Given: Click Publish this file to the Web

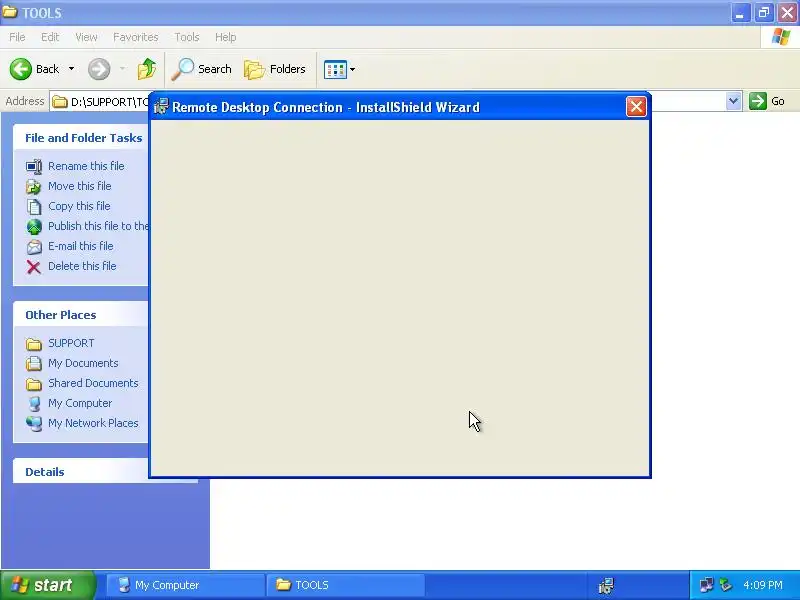Looking at the screenshot, I should click(x=98, y=226).
